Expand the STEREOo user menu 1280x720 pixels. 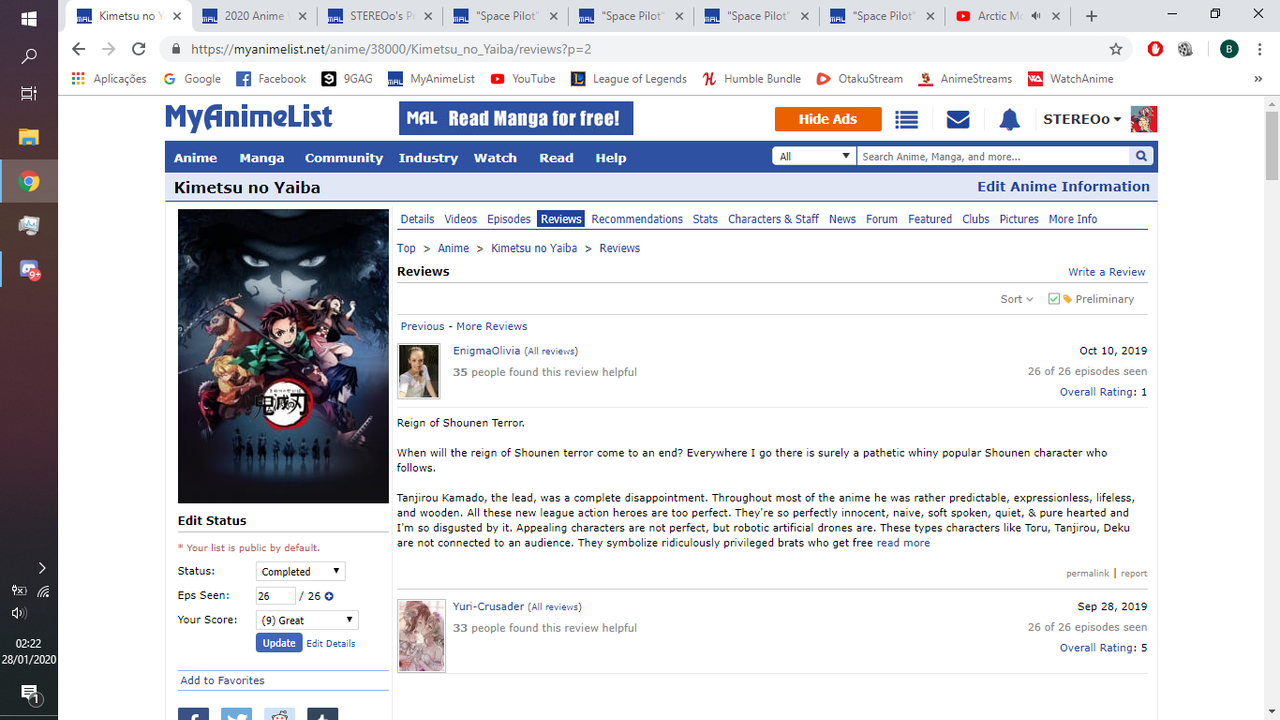pos(1082,119)
